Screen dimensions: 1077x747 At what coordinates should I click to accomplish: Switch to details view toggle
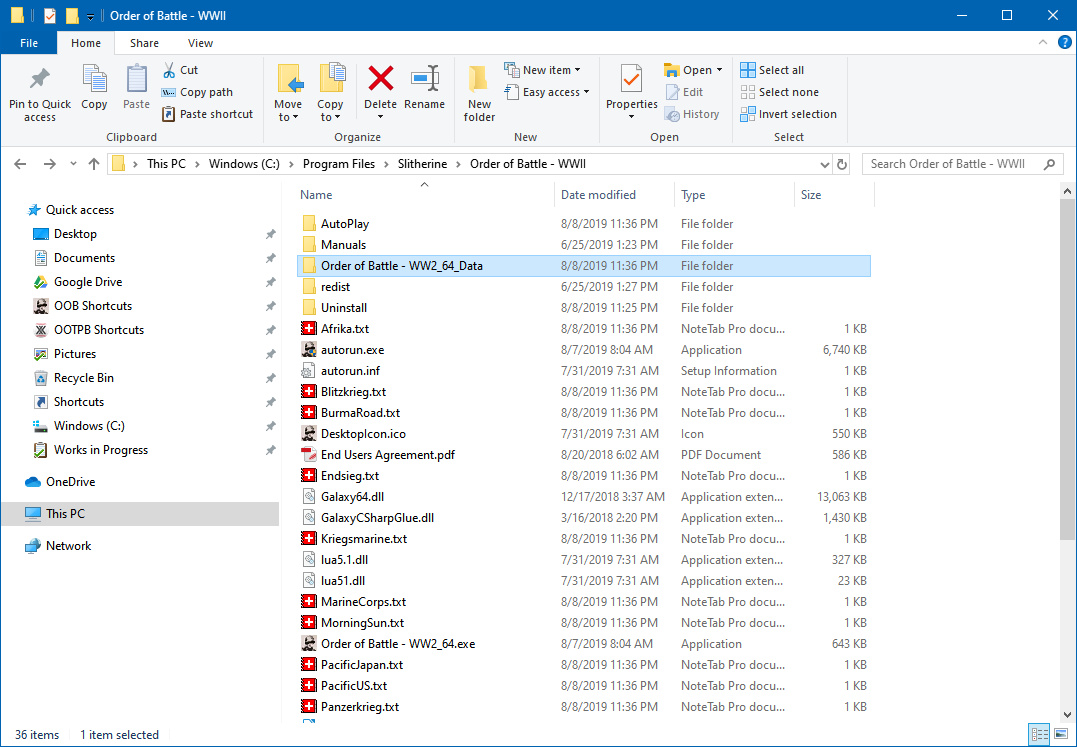point(1039,735)
